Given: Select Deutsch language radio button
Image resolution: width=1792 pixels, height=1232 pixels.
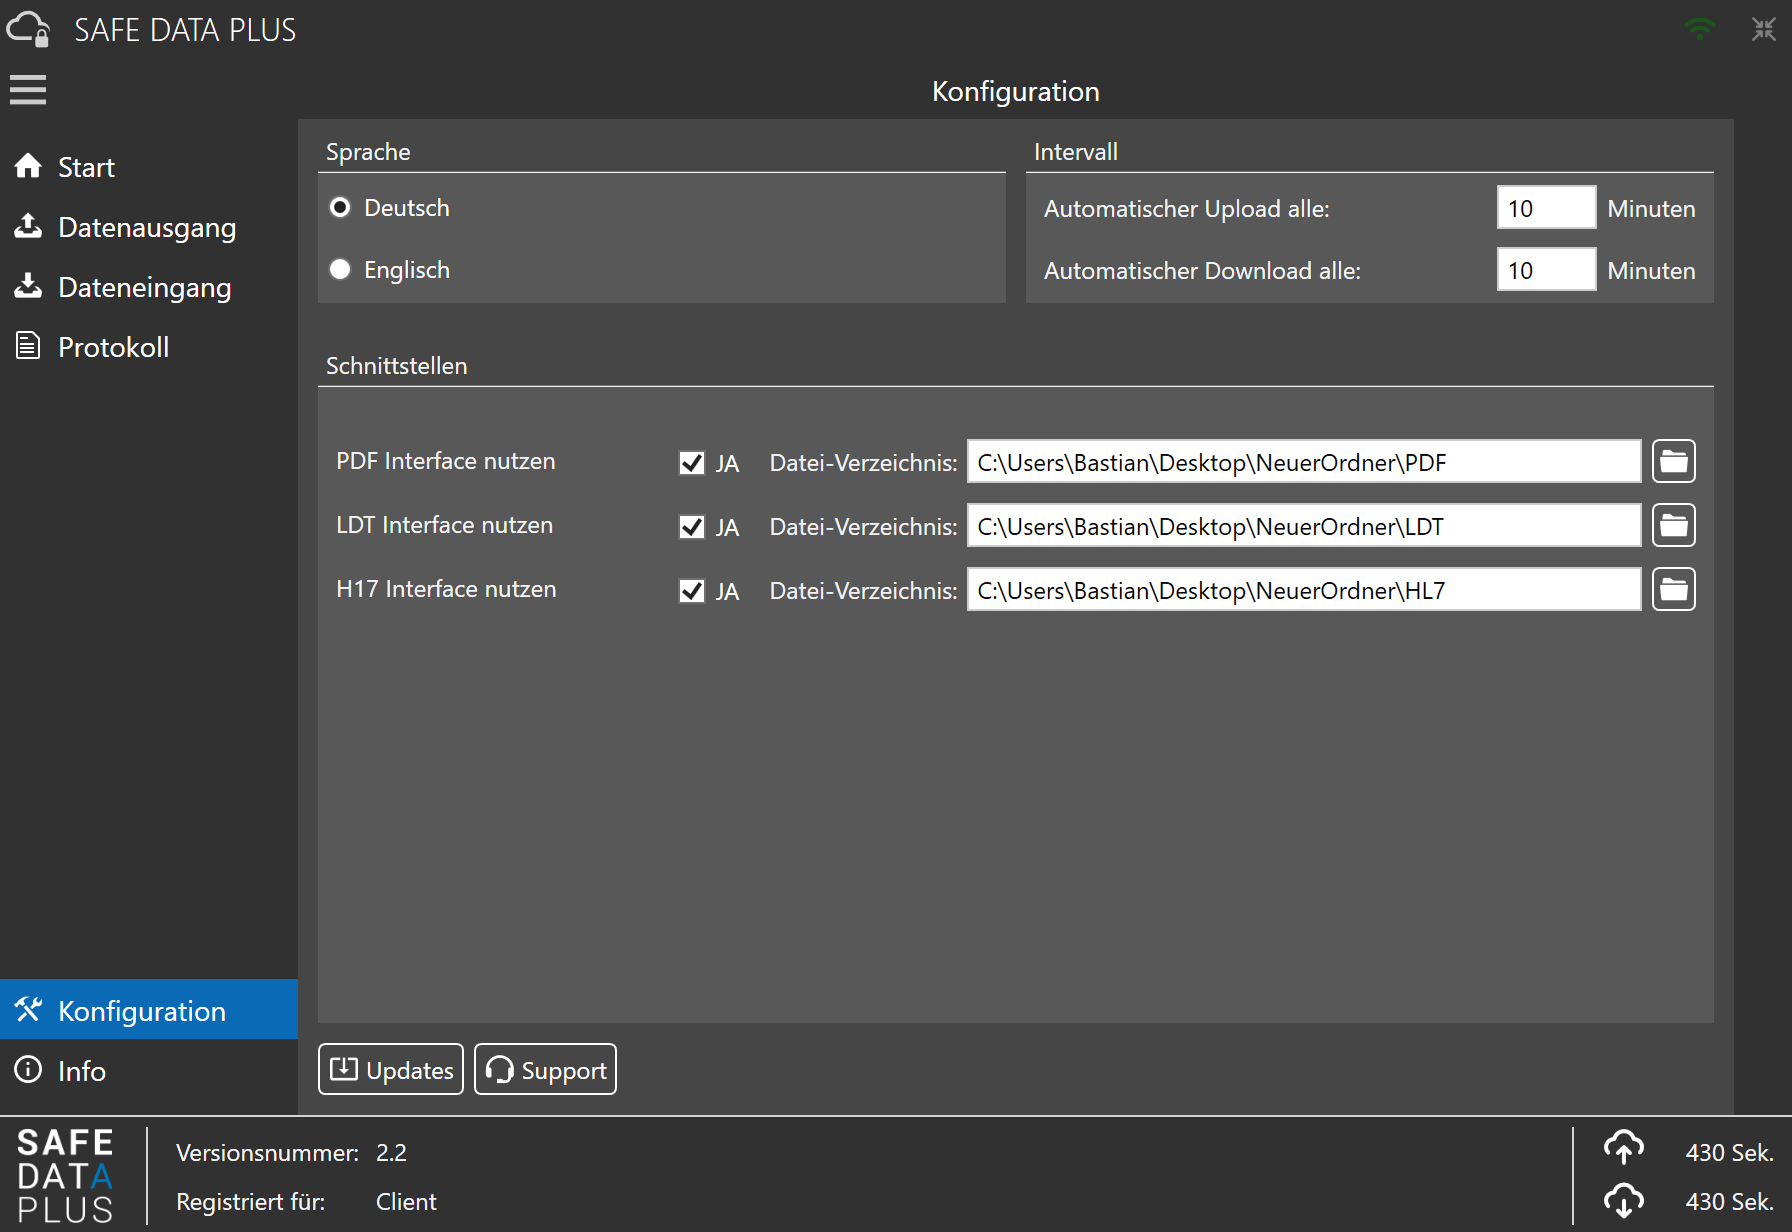Looking at the screenshot, I should tap(340, 207).
